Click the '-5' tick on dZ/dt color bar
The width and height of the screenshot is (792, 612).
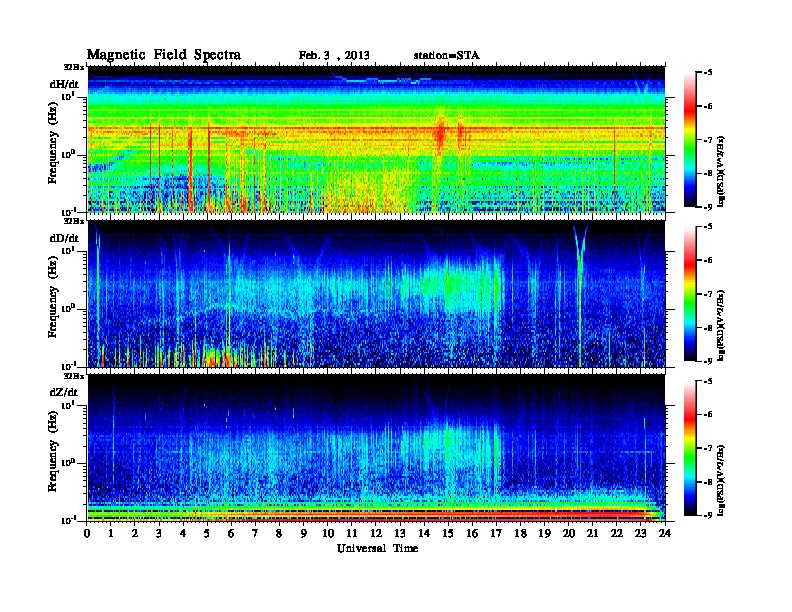[x=708, y=381]
